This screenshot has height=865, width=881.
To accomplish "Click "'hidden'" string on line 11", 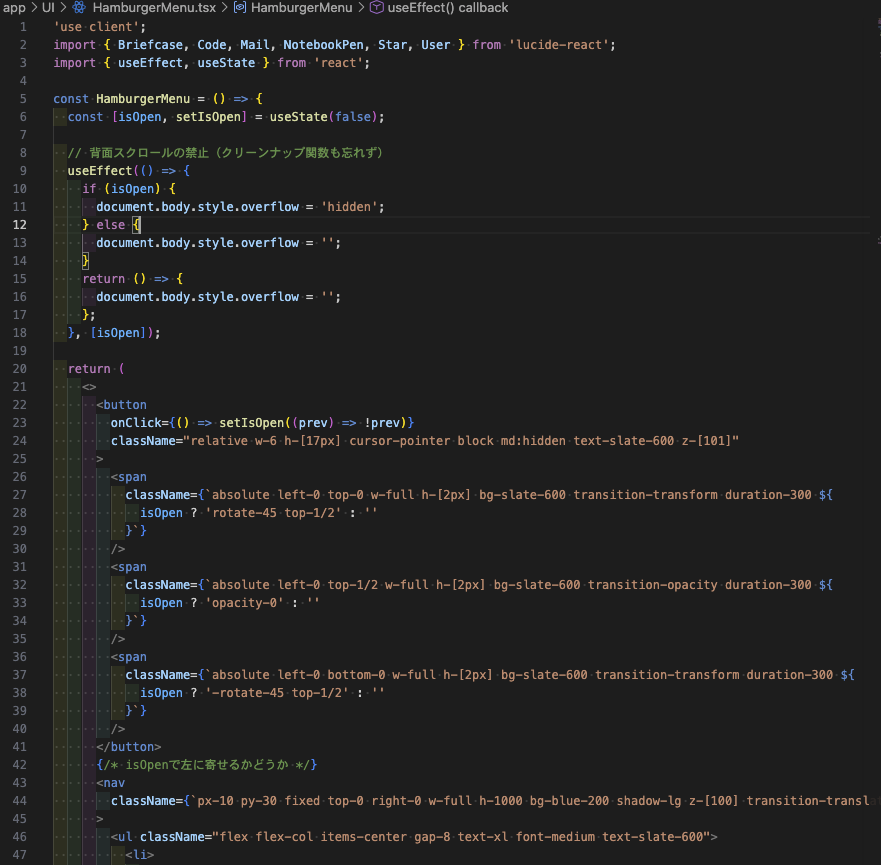I will [x=349, y=207].
